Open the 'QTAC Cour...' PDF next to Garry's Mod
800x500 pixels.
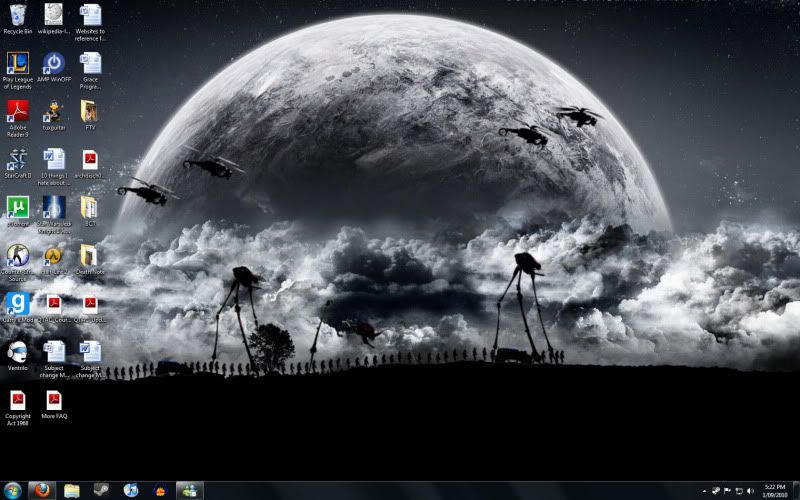[54, 308]
